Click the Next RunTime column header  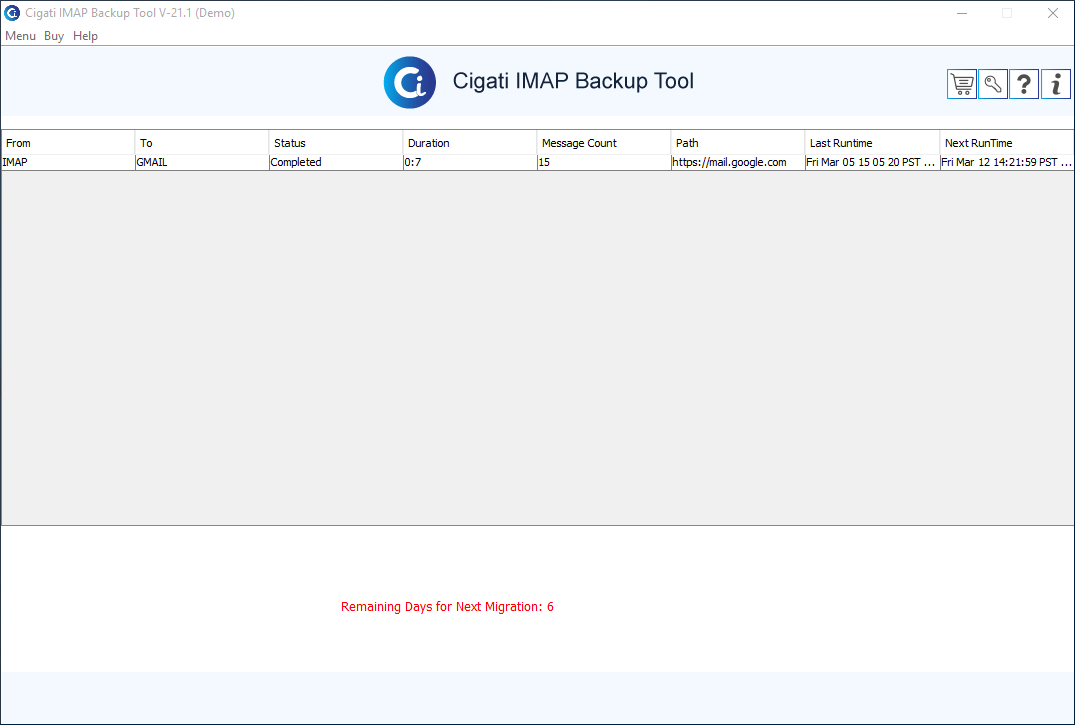tap(1007, 143)
